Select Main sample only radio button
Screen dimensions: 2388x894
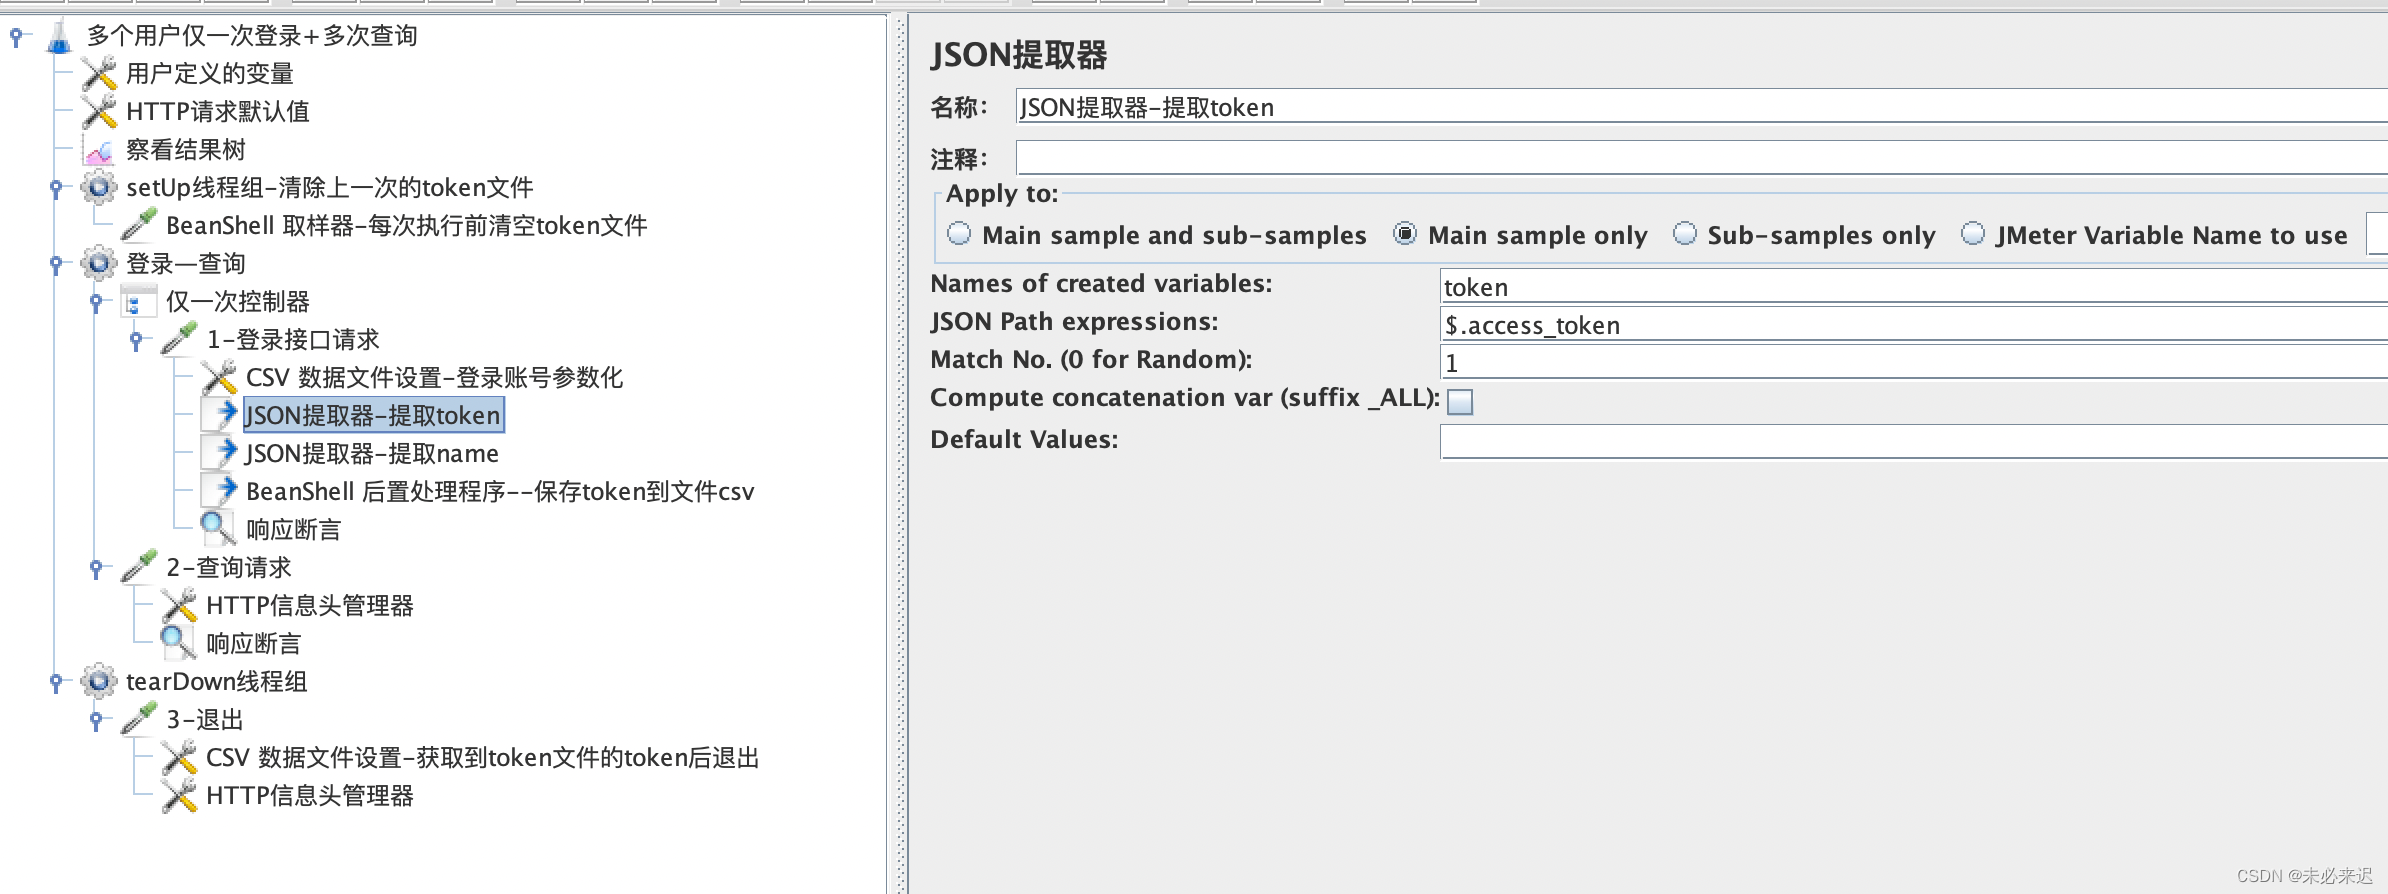click(1405, 234)
